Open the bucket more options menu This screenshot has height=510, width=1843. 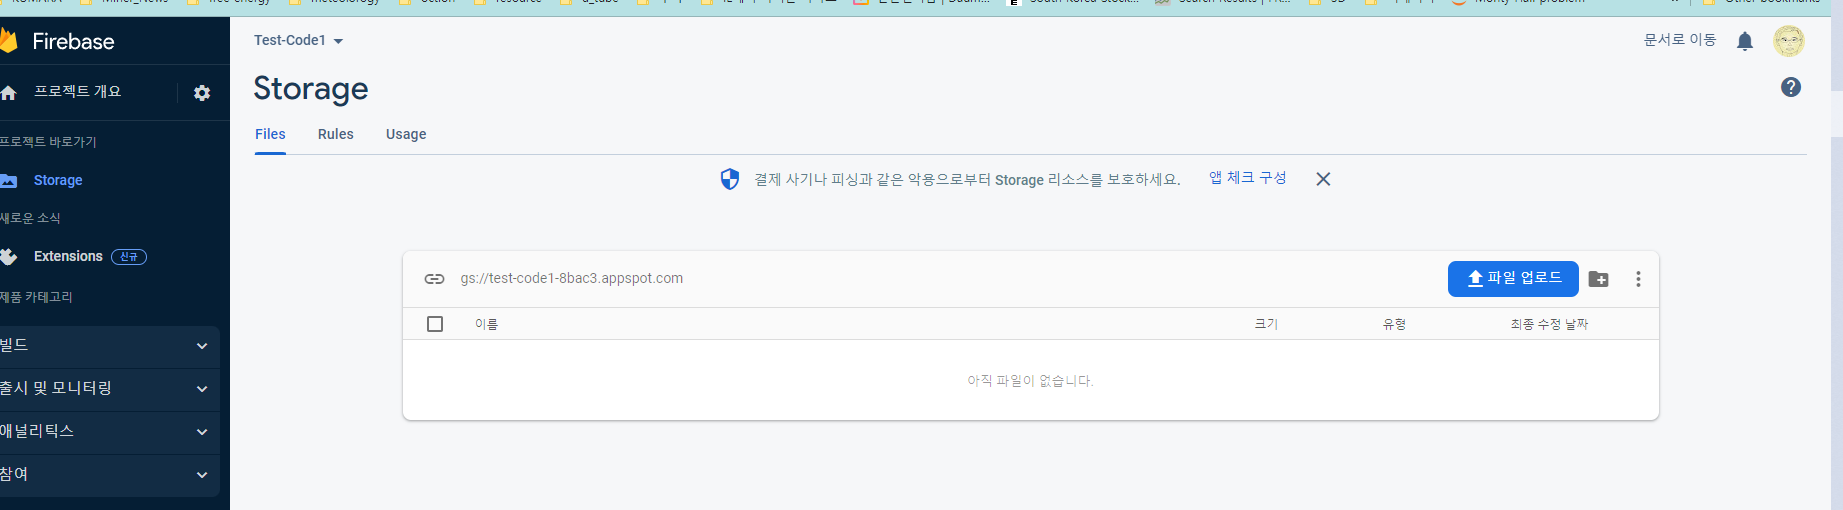click(1638, 279)
